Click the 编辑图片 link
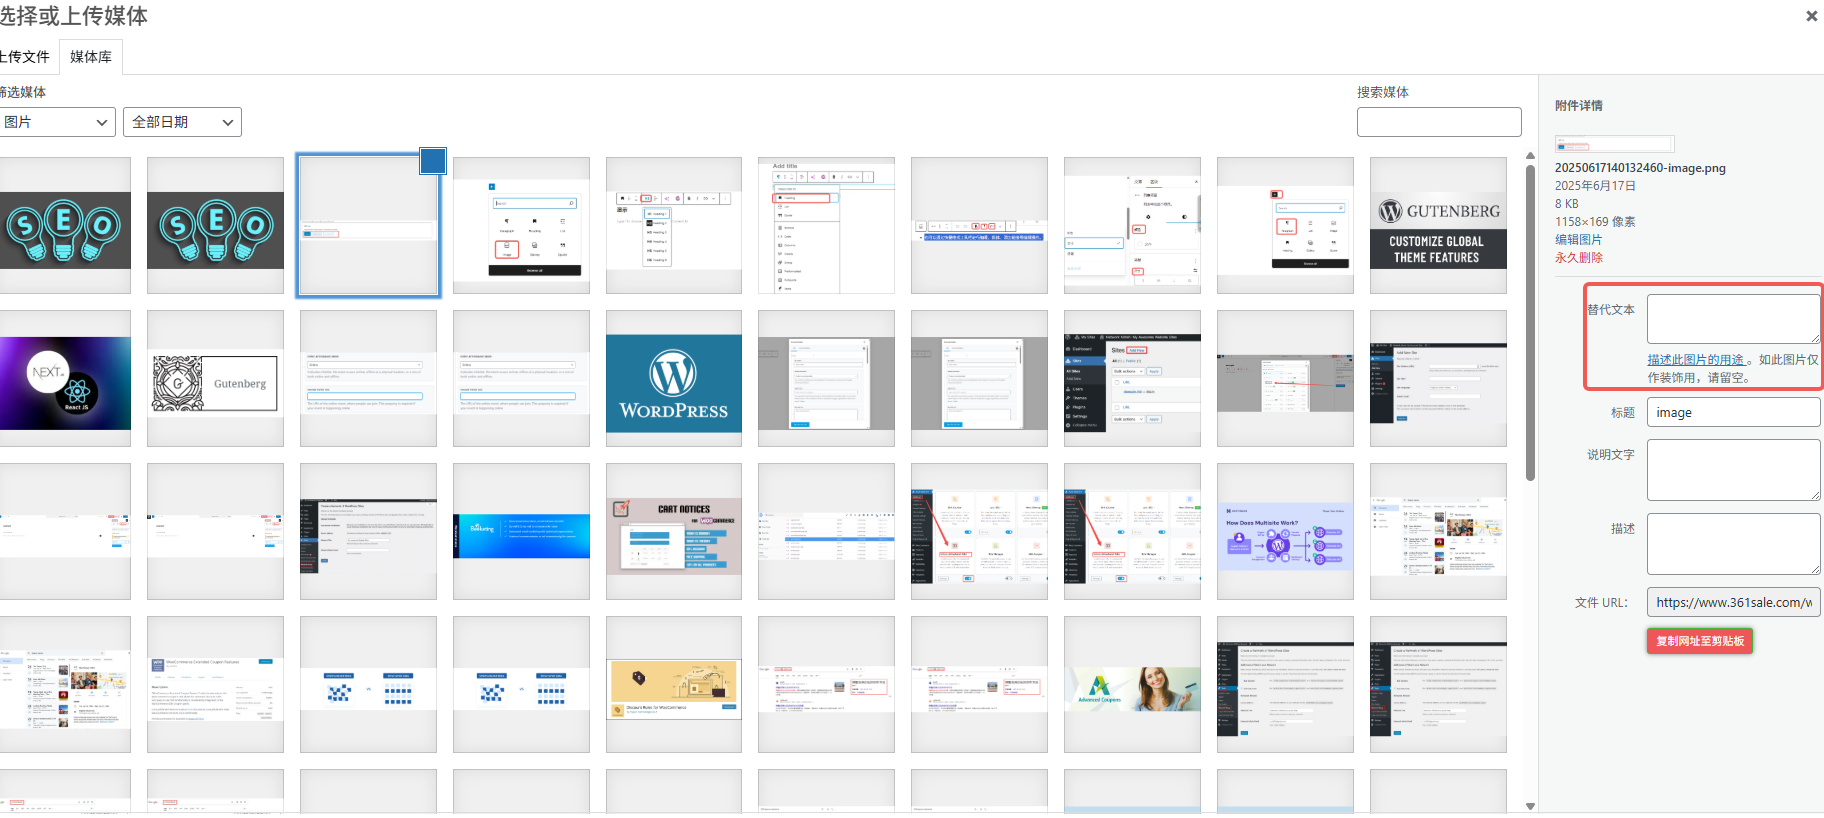1824x818 pixels. (1578, 240)
